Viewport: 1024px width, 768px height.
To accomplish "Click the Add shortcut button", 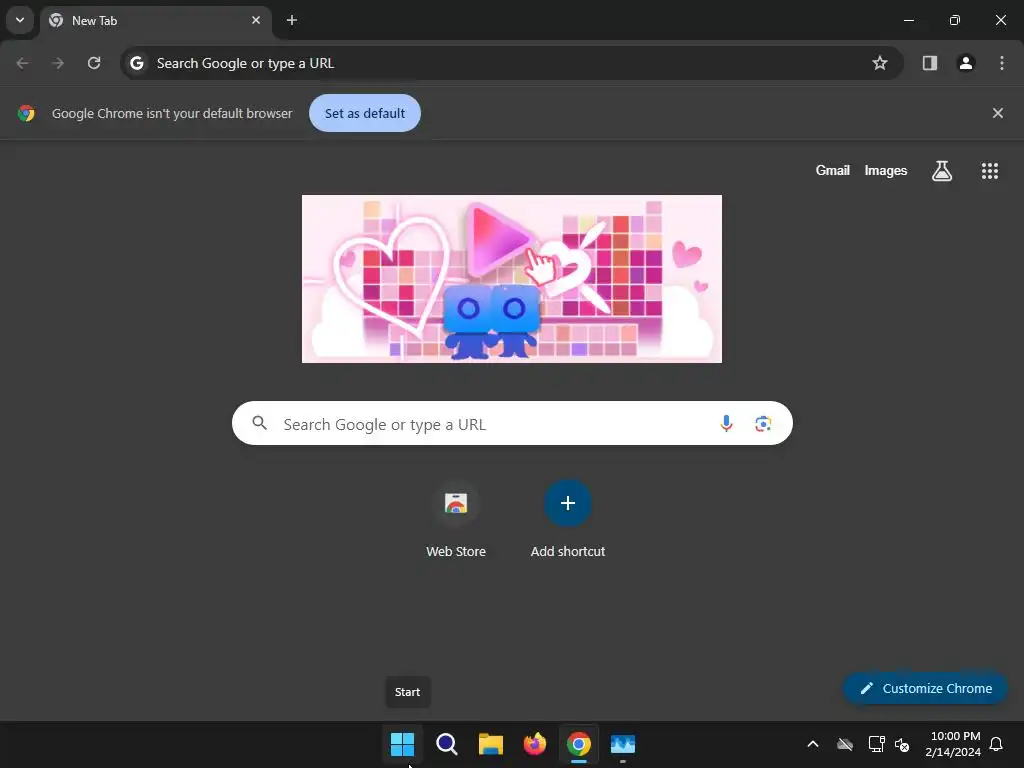I will [568, 520].
